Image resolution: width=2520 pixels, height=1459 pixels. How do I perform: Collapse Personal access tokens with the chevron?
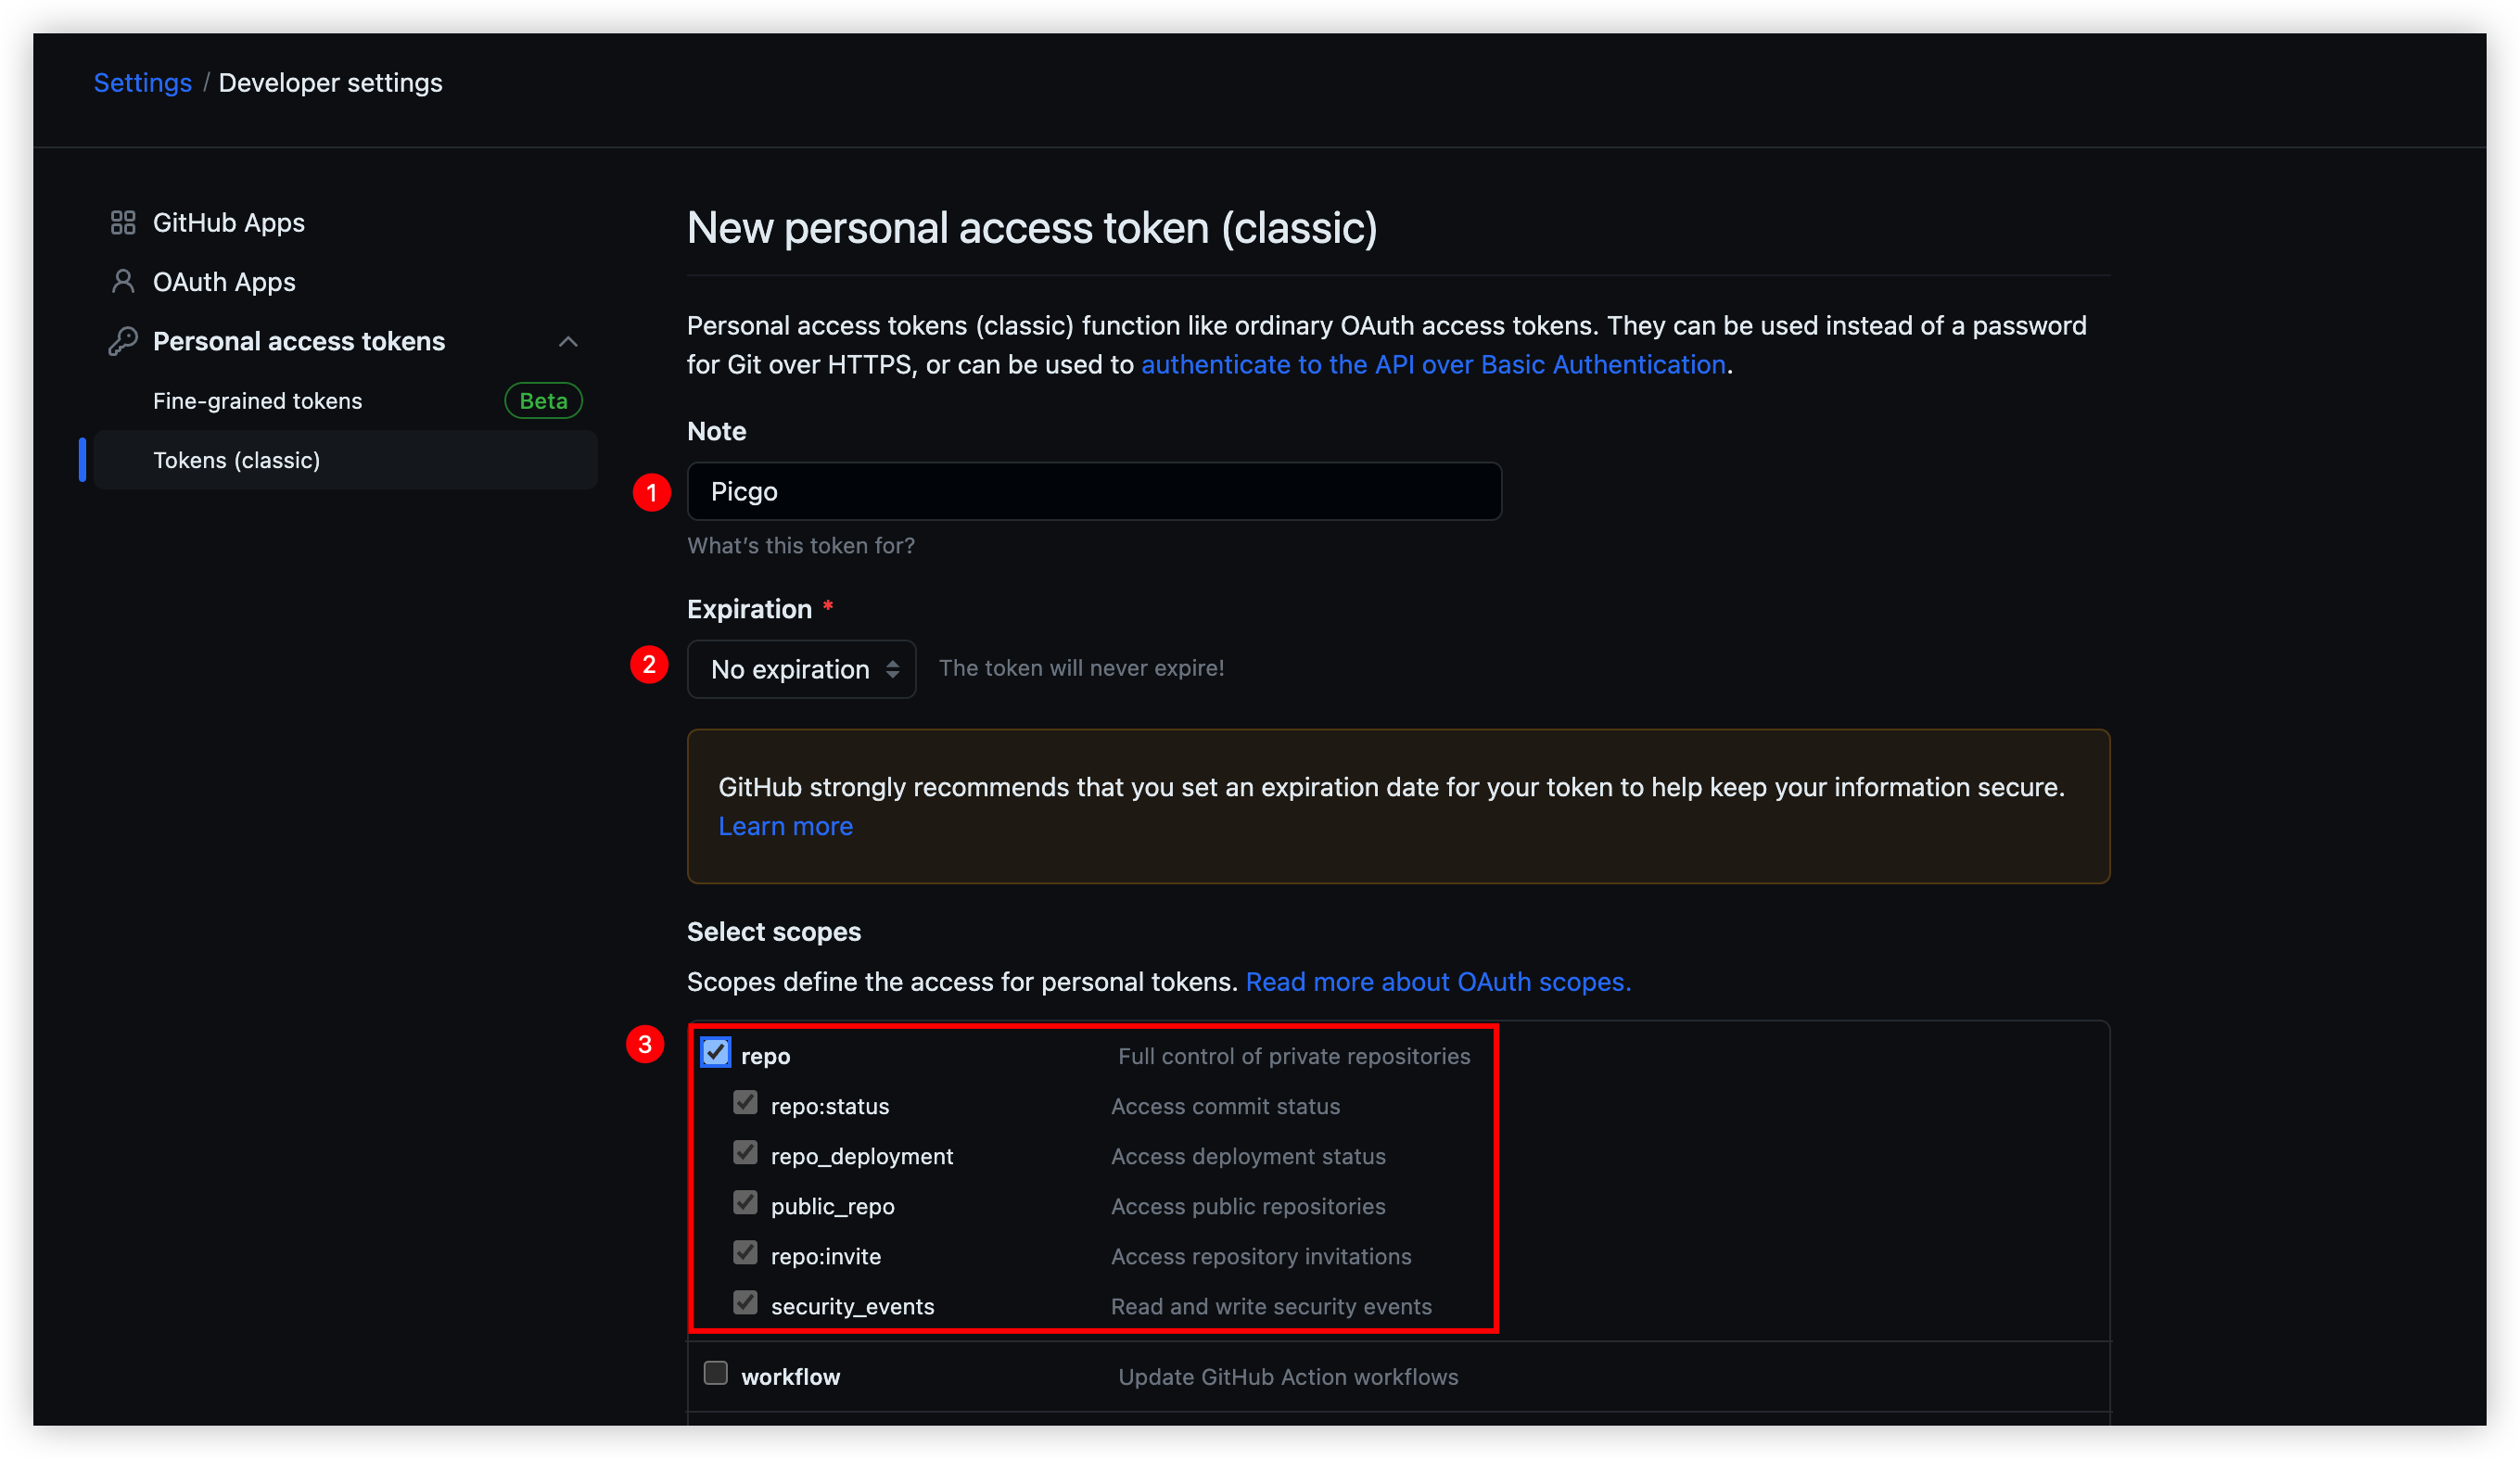tap(568, 341)
